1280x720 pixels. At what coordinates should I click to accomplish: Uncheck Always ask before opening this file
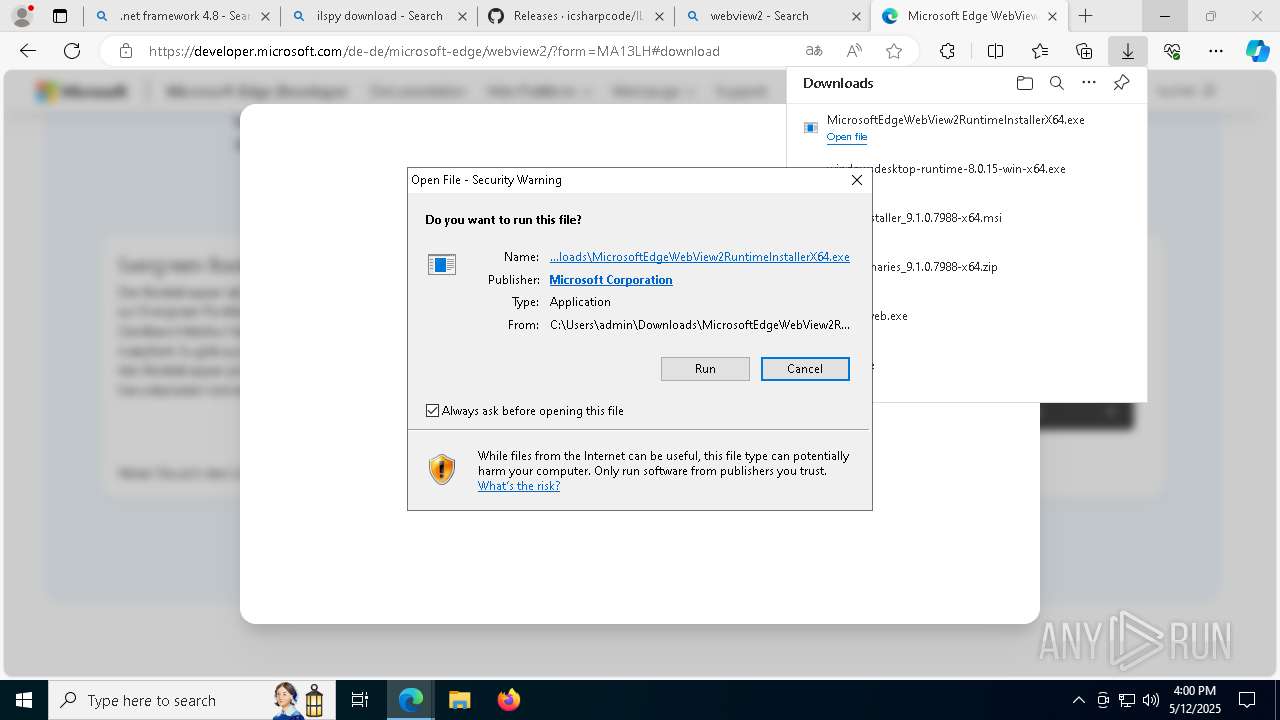click(432, 411)
